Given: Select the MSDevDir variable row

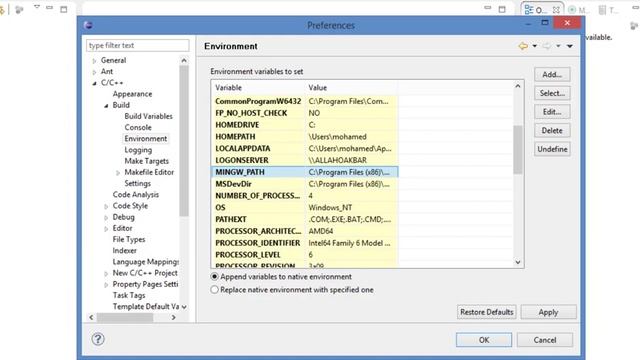Looking at the screenshot, I should tap(304, 184).
